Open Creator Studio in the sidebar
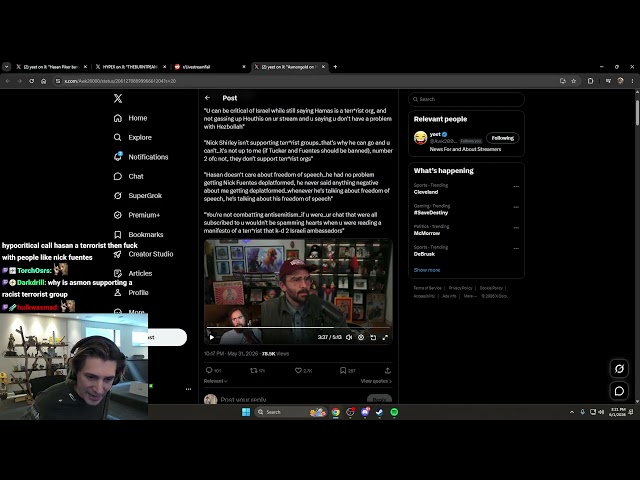 pyautogui.click(x=143, y=254)
